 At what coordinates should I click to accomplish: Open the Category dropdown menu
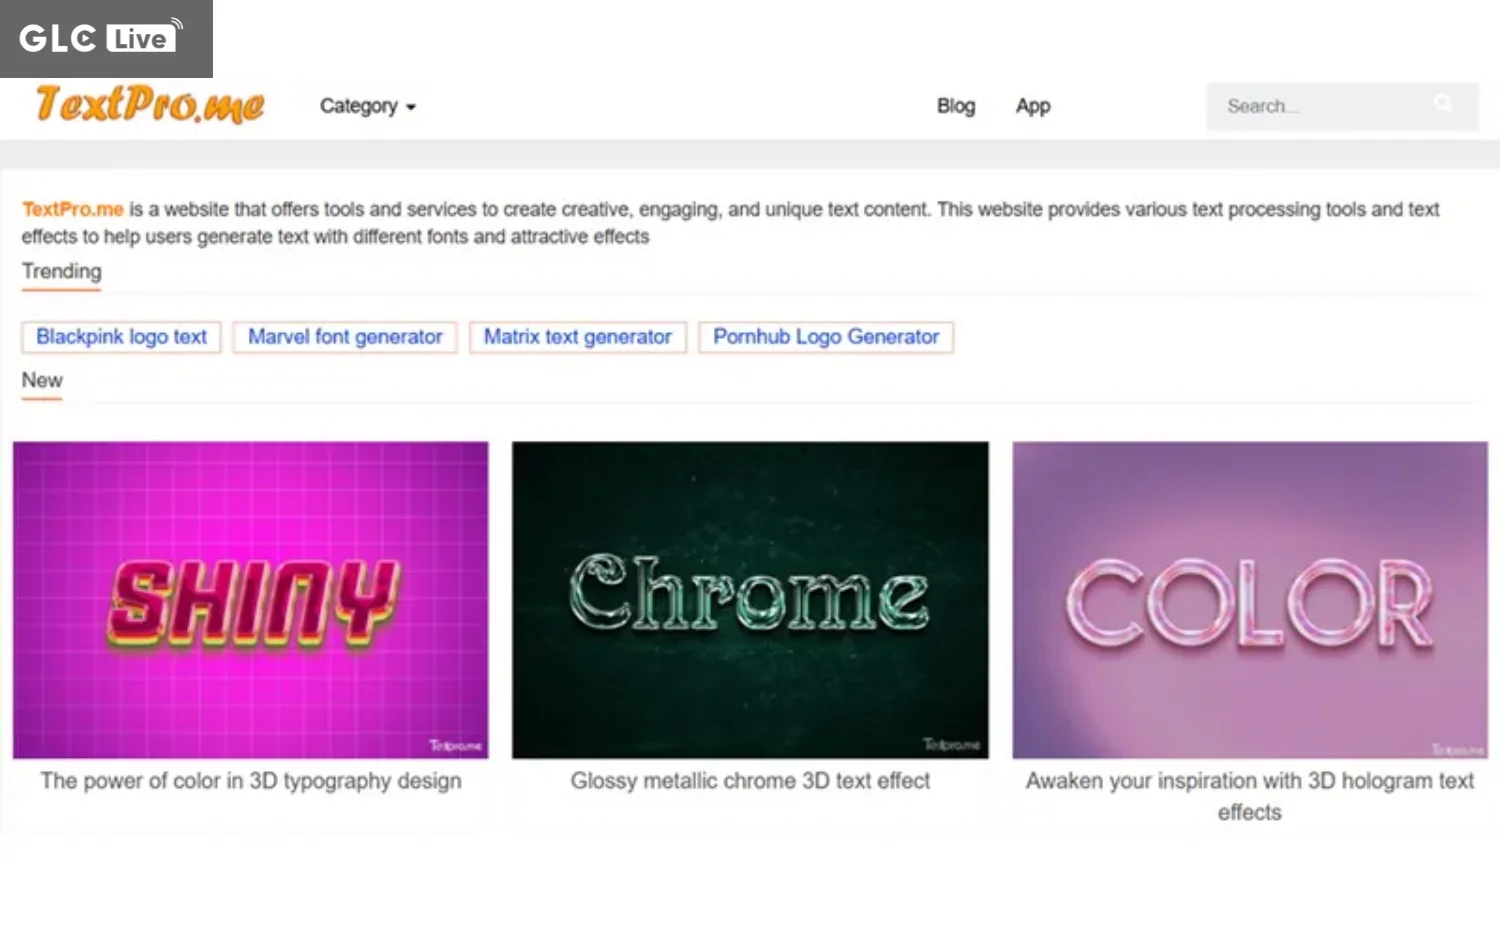click(367, 106)
